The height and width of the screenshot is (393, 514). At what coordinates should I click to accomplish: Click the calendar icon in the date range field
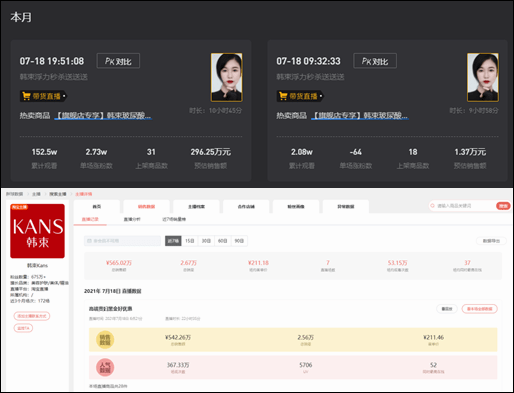click(x=89, y=241)
